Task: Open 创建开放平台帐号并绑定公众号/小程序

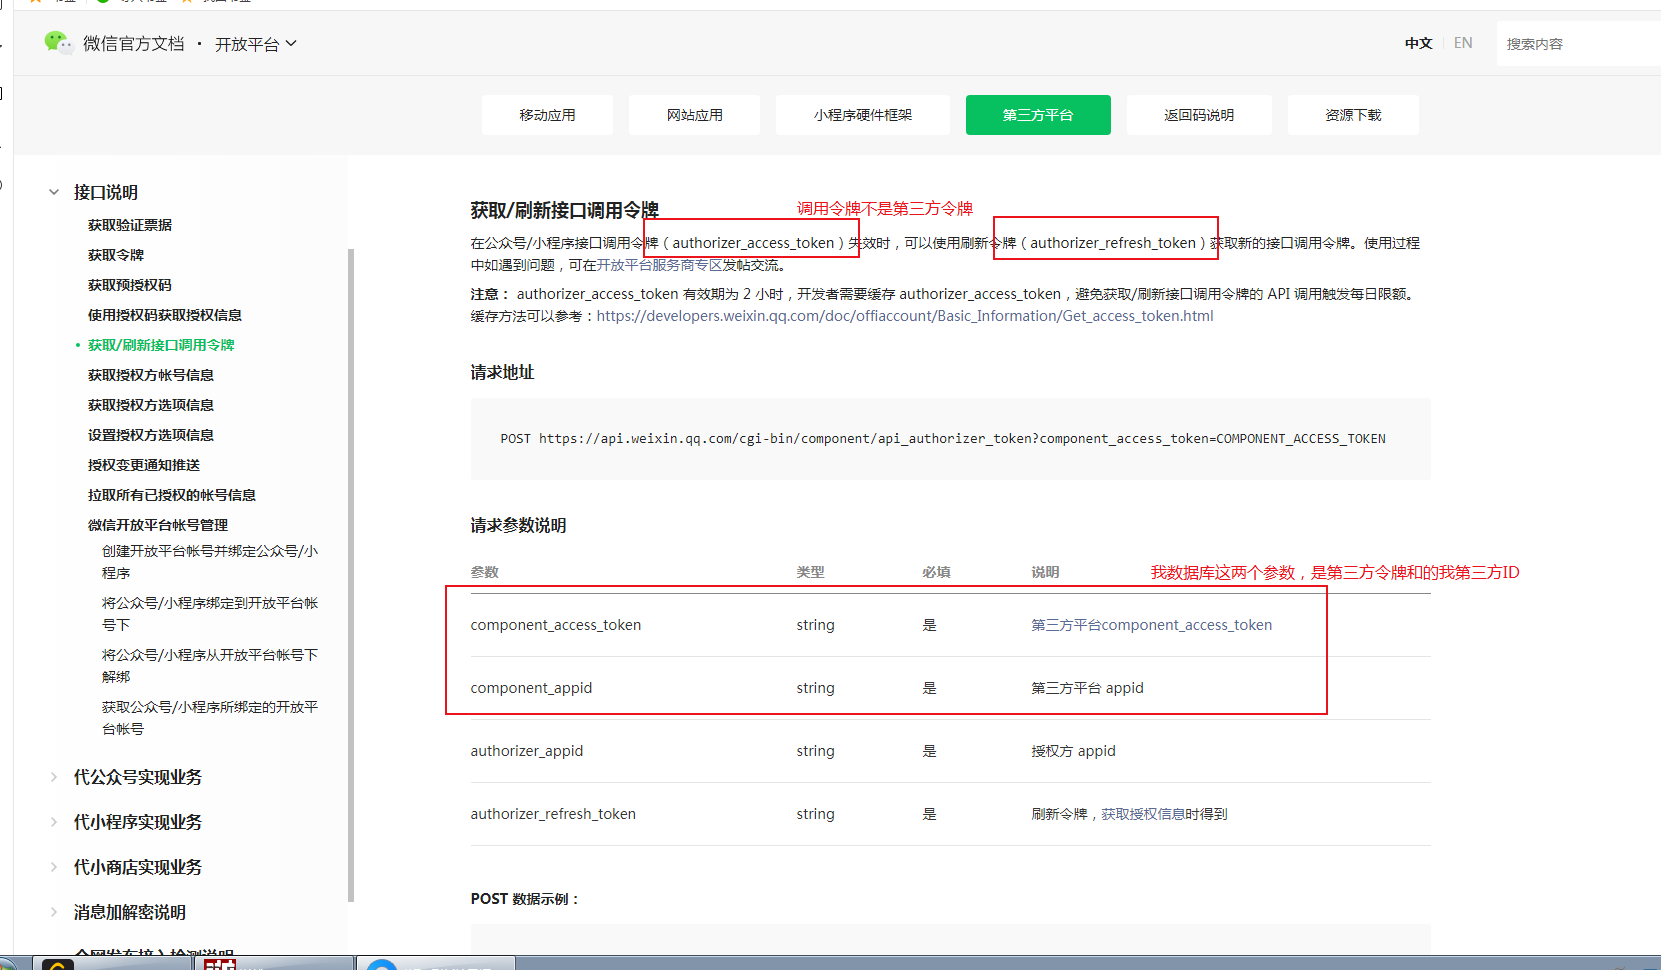Action: point(210,562)
